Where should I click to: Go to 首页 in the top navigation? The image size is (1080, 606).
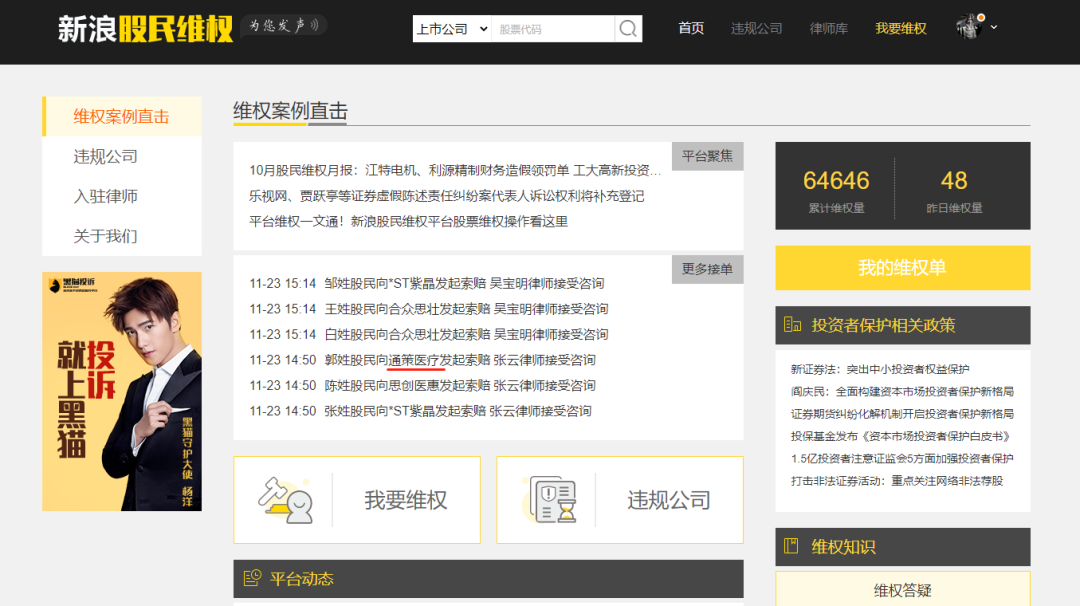pos(691,28)
